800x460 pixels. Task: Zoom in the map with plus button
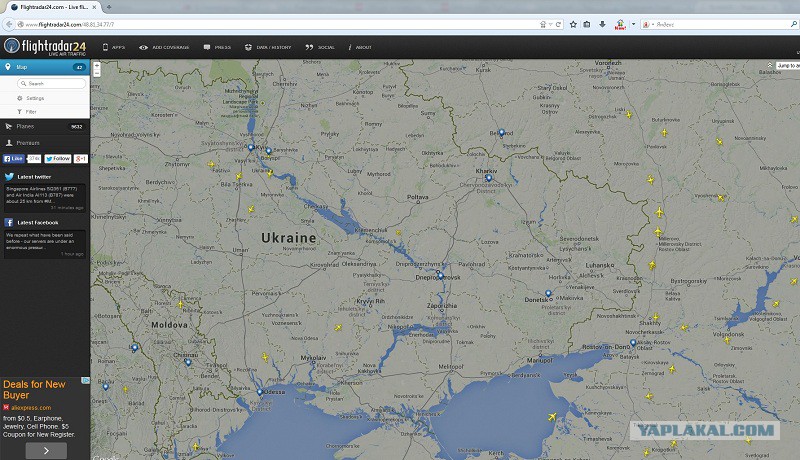click(96, 65)
